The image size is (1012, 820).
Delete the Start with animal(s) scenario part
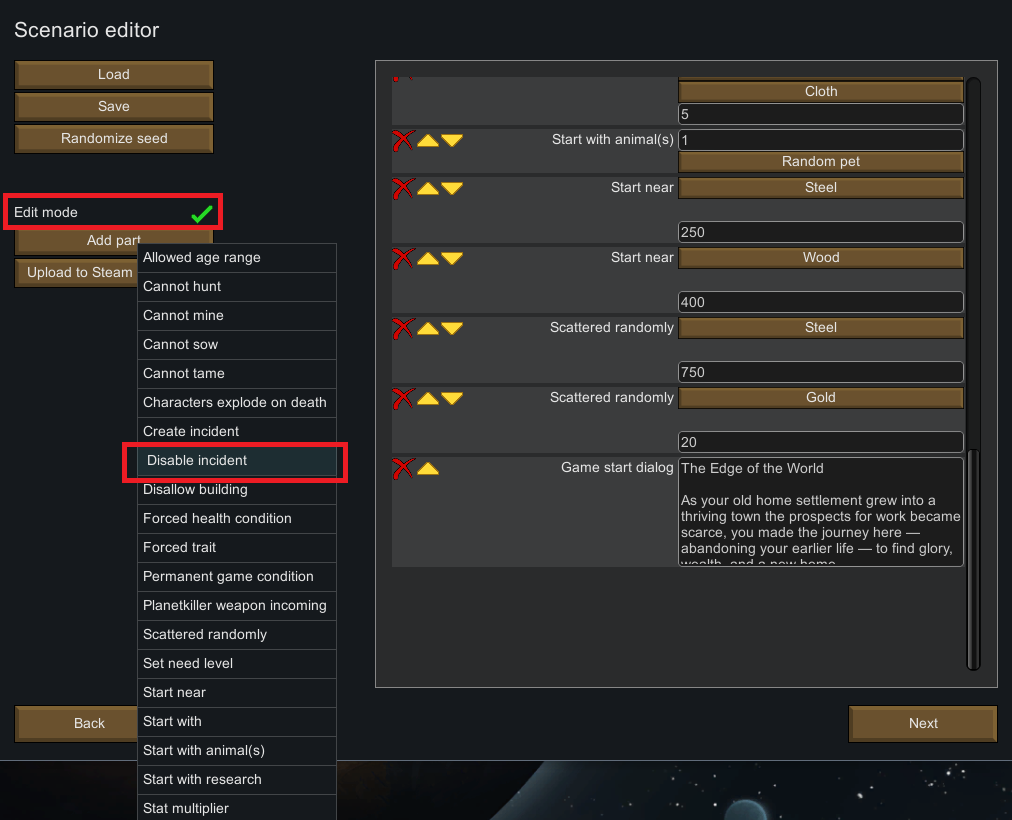tap(402, 140)
